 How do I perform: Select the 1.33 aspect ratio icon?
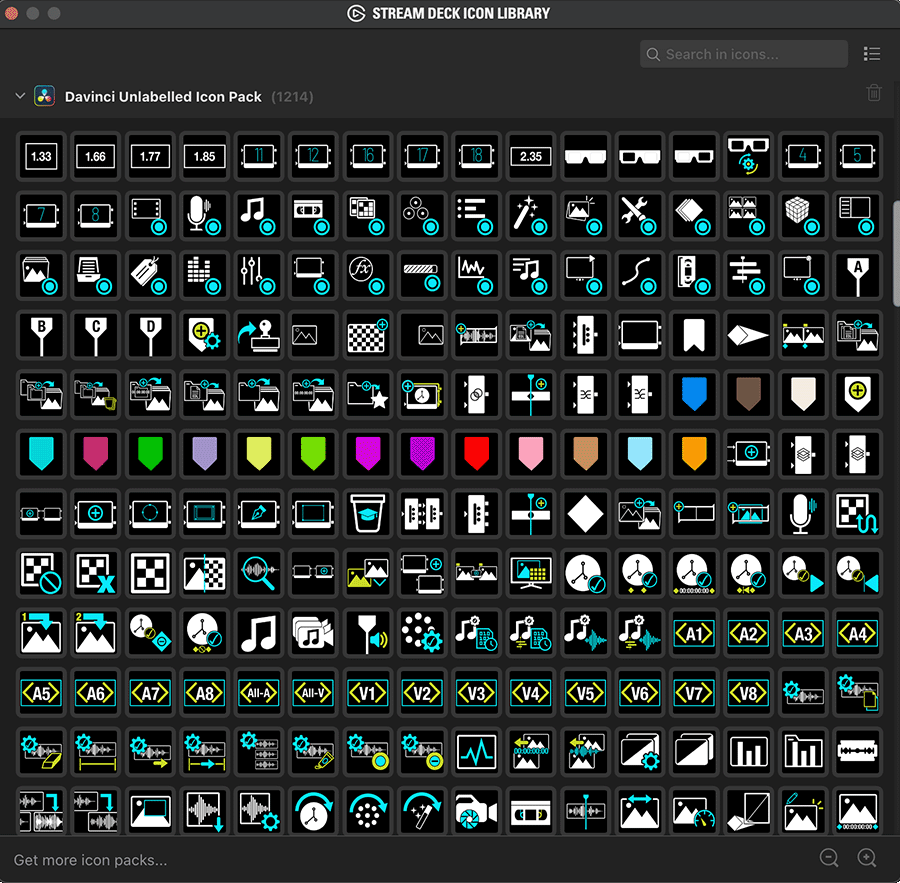(x=41, y=156)
